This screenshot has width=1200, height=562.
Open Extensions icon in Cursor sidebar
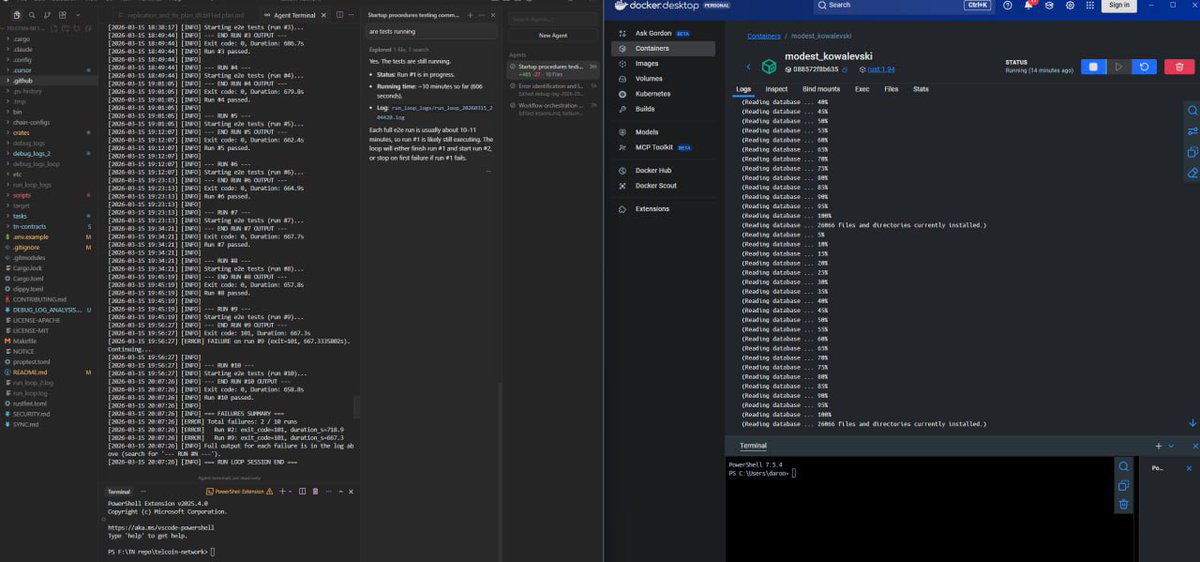[x=64, y=17]
